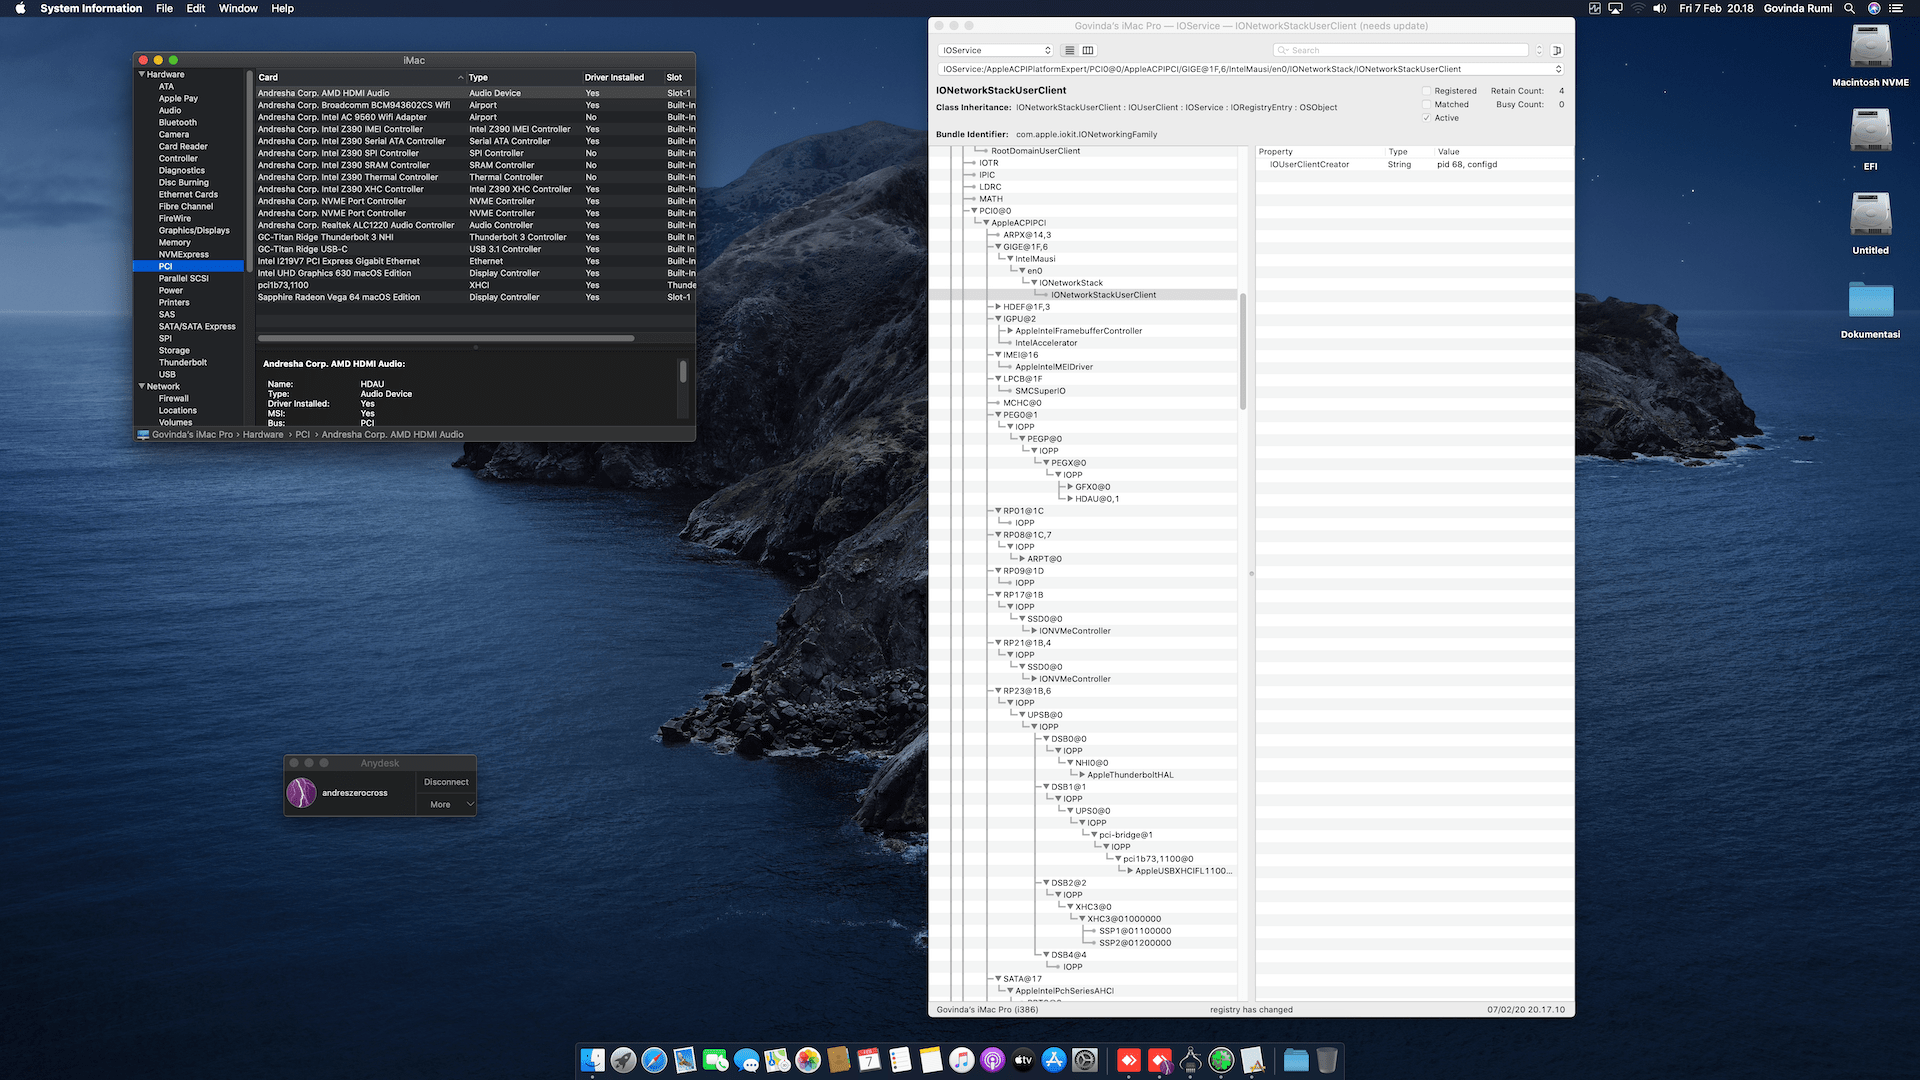Collapse the GIGE@1F,6 tree node
This screenshot has width=1920, height=1080.
coord(998,247)
